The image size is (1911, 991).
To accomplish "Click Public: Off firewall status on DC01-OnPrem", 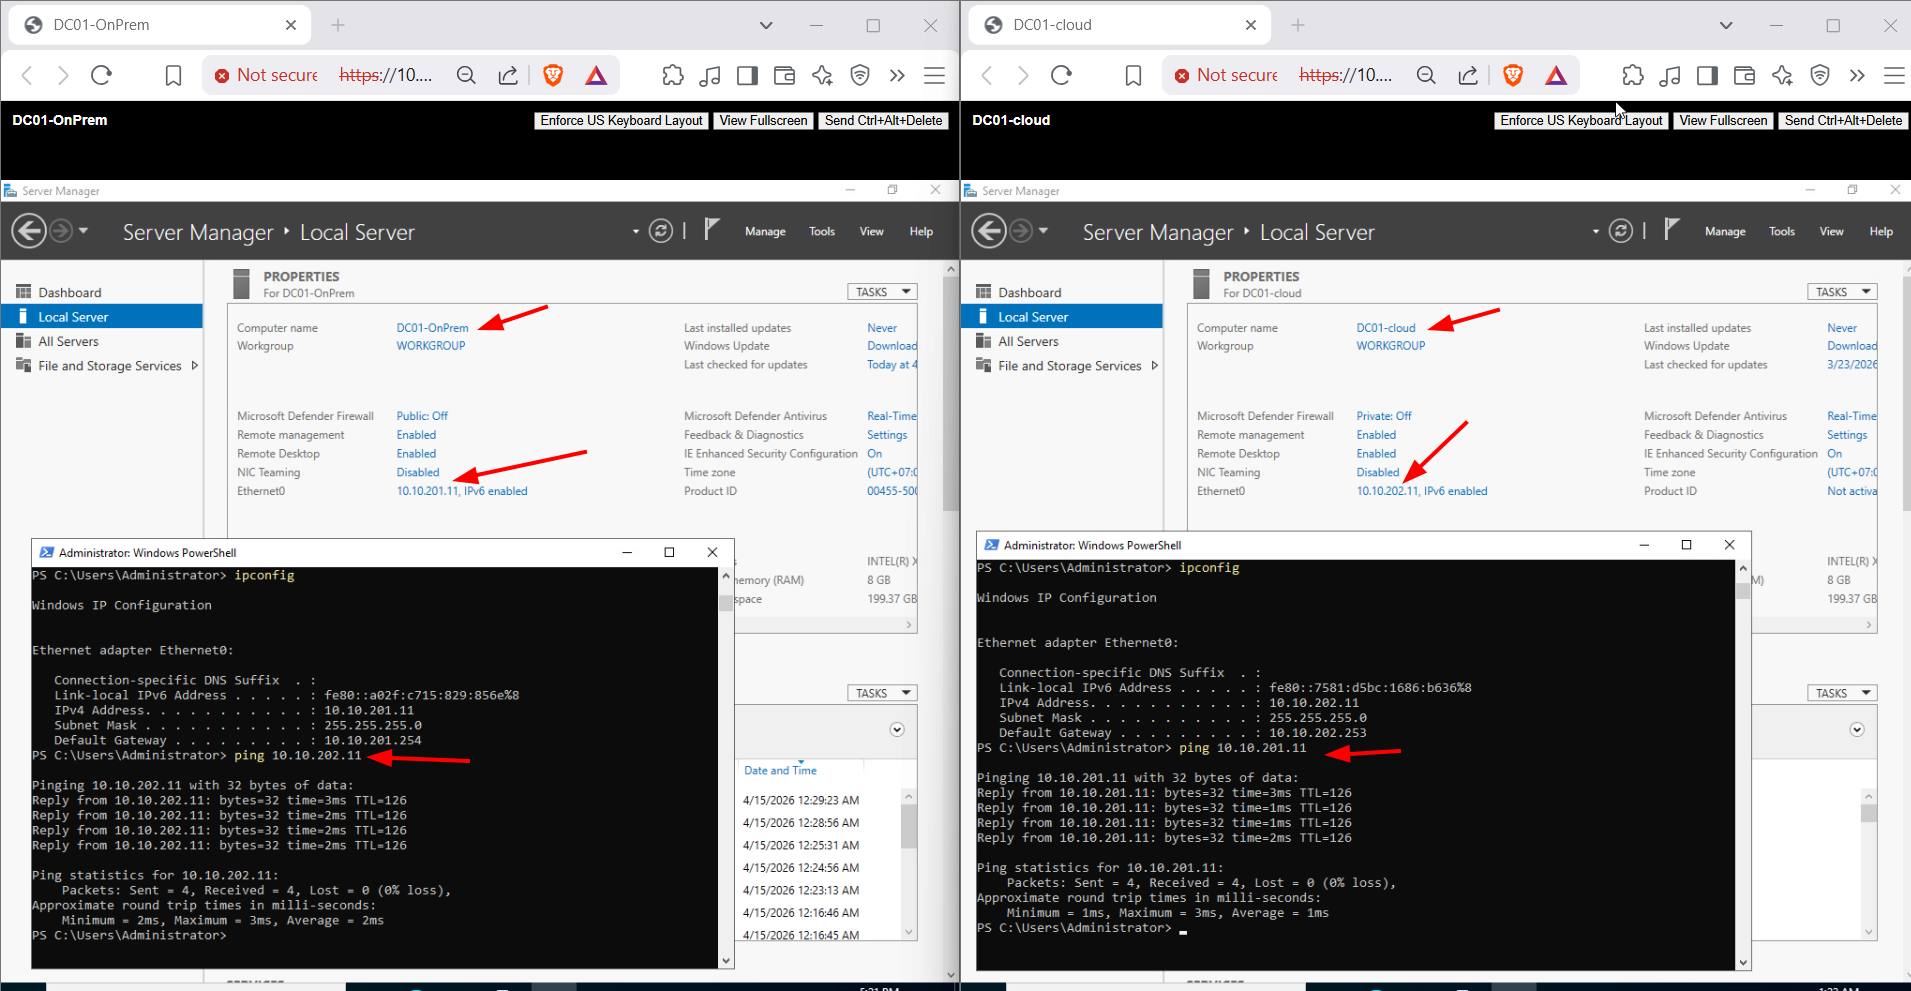I will click(422, 416).
